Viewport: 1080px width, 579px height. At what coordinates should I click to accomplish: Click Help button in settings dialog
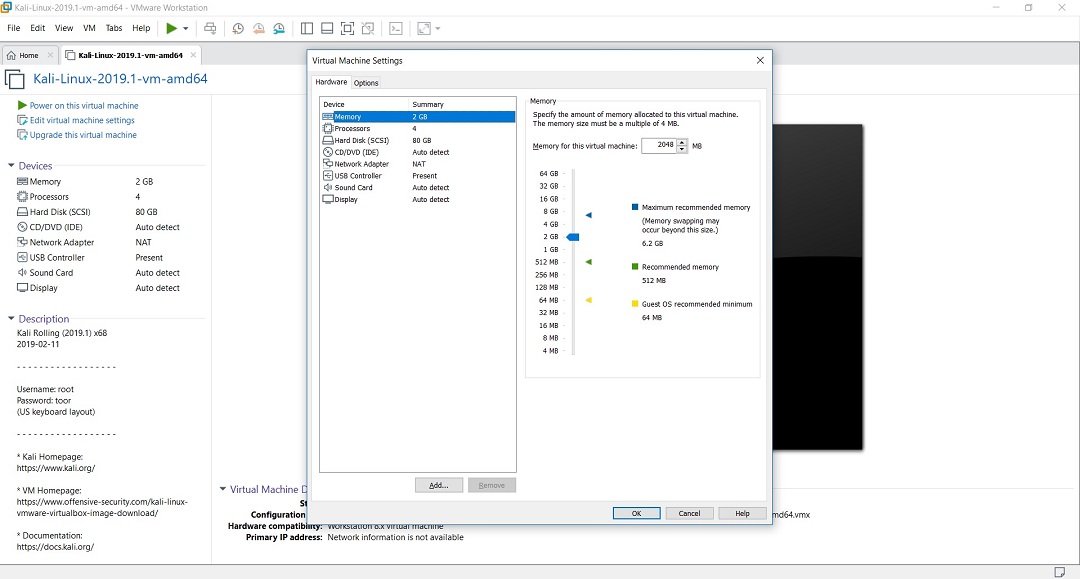click(742, 514)
